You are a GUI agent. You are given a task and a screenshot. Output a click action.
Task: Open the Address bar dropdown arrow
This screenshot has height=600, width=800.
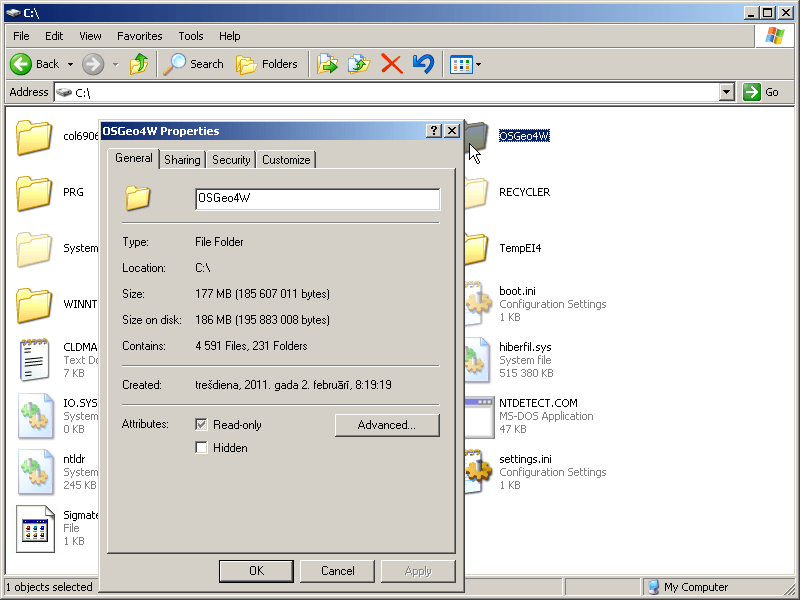(727, 92)
